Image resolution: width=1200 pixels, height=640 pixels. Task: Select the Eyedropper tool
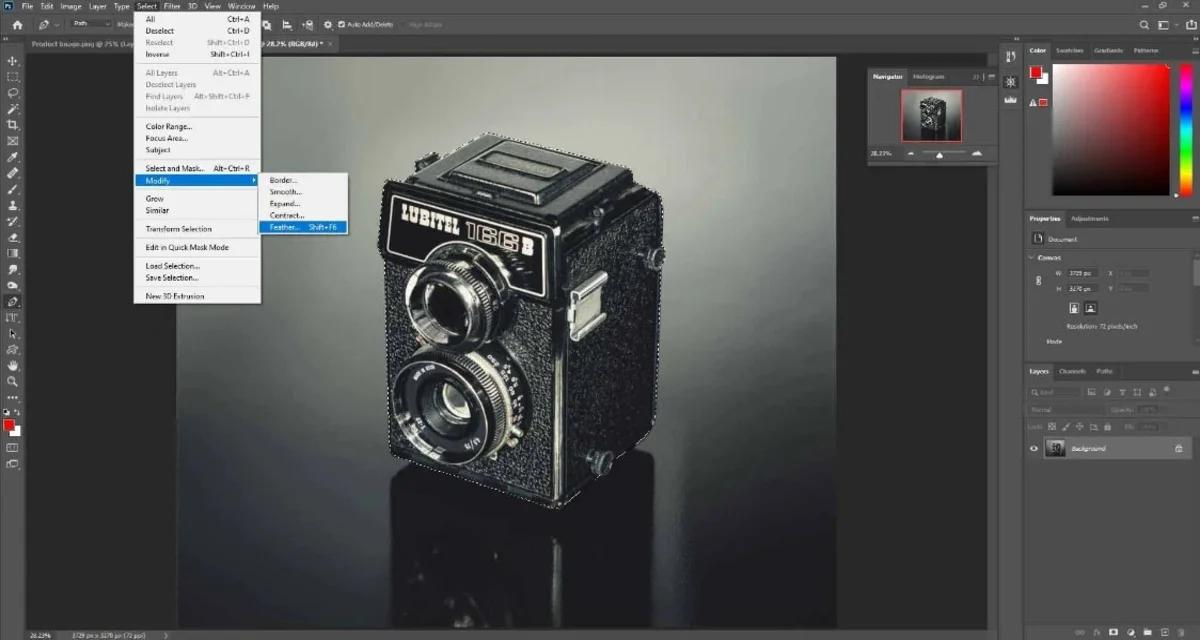pyautogui.click(x=13, y=157)
